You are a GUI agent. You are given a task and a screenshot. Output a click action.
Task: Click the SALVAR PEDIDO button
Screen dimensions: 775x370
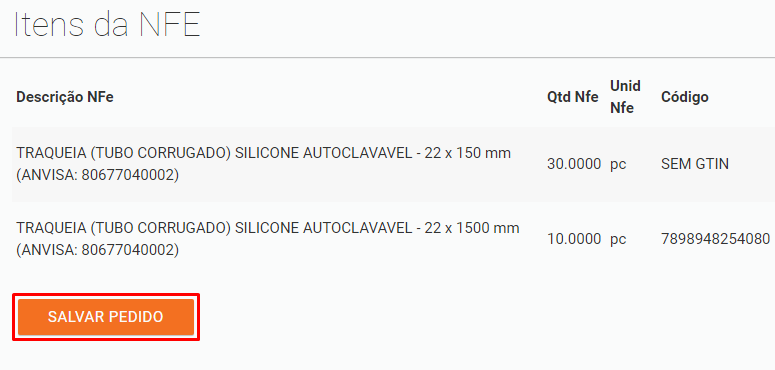[x=106, y=317]
